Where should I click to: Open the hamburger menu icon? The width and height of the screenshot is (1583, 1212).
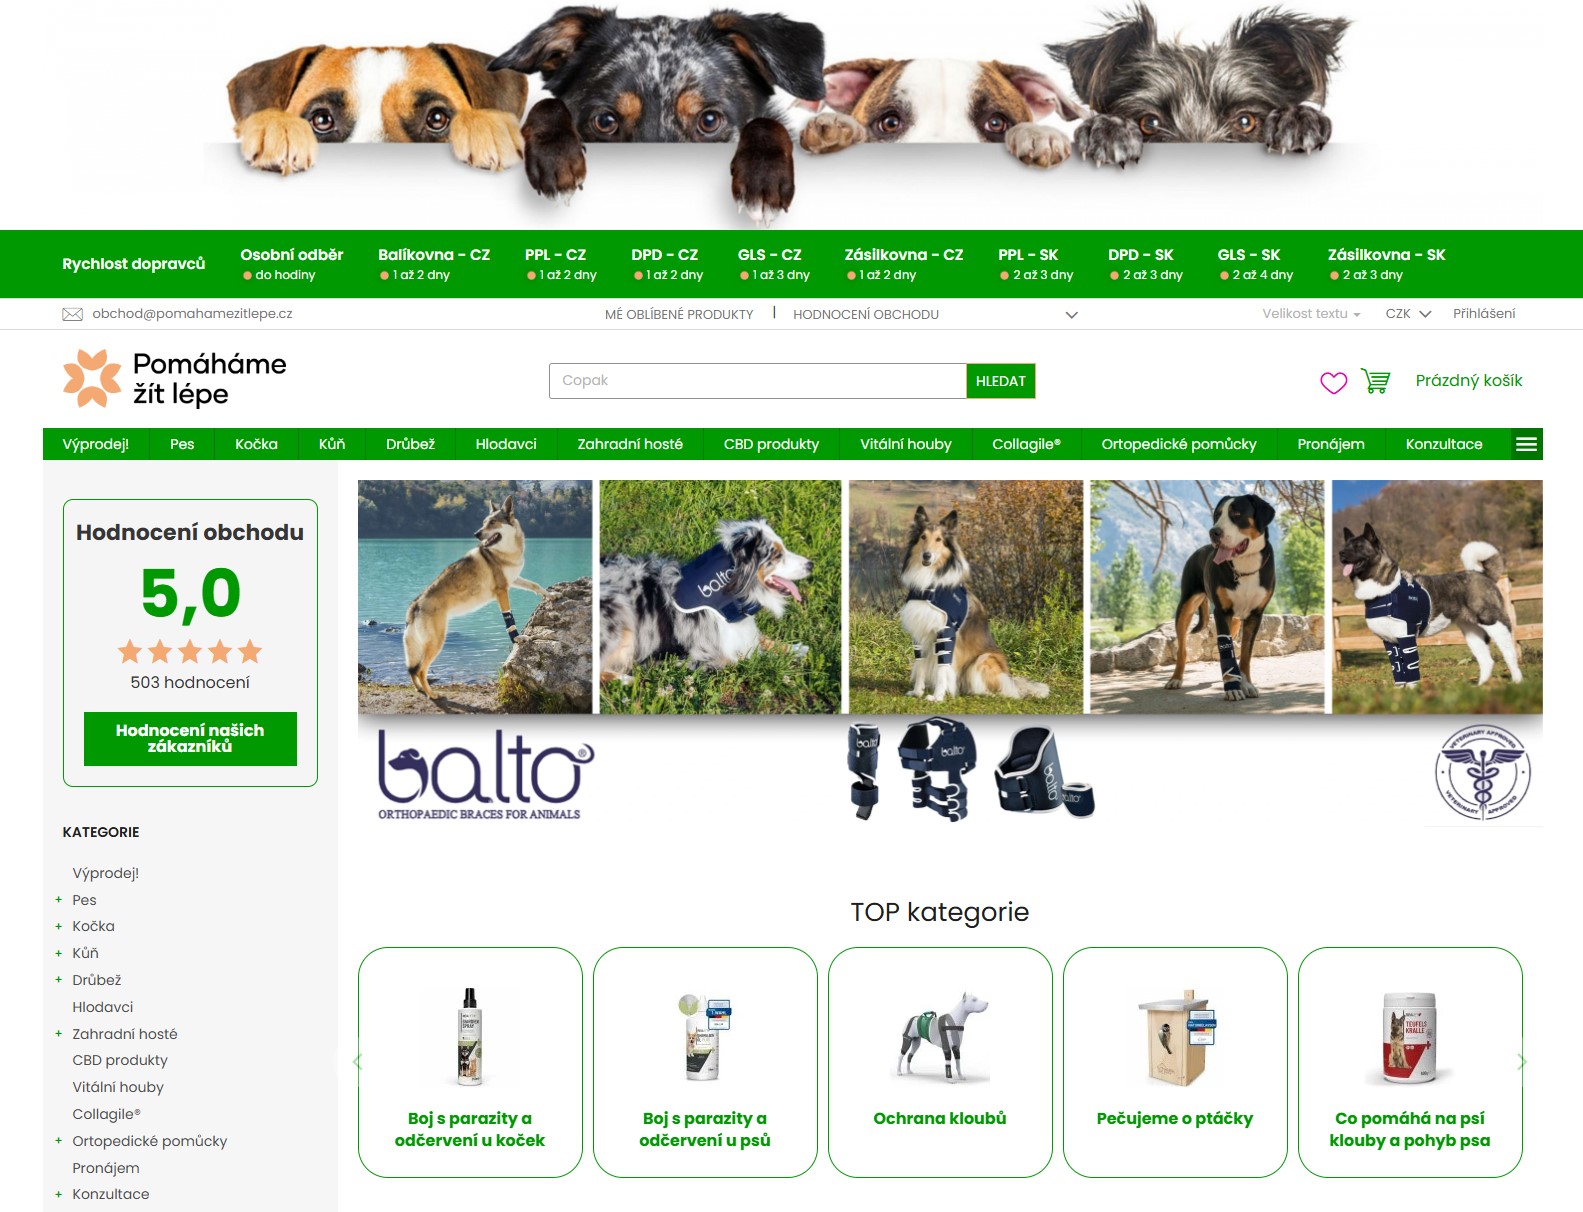coord(1526,444)
